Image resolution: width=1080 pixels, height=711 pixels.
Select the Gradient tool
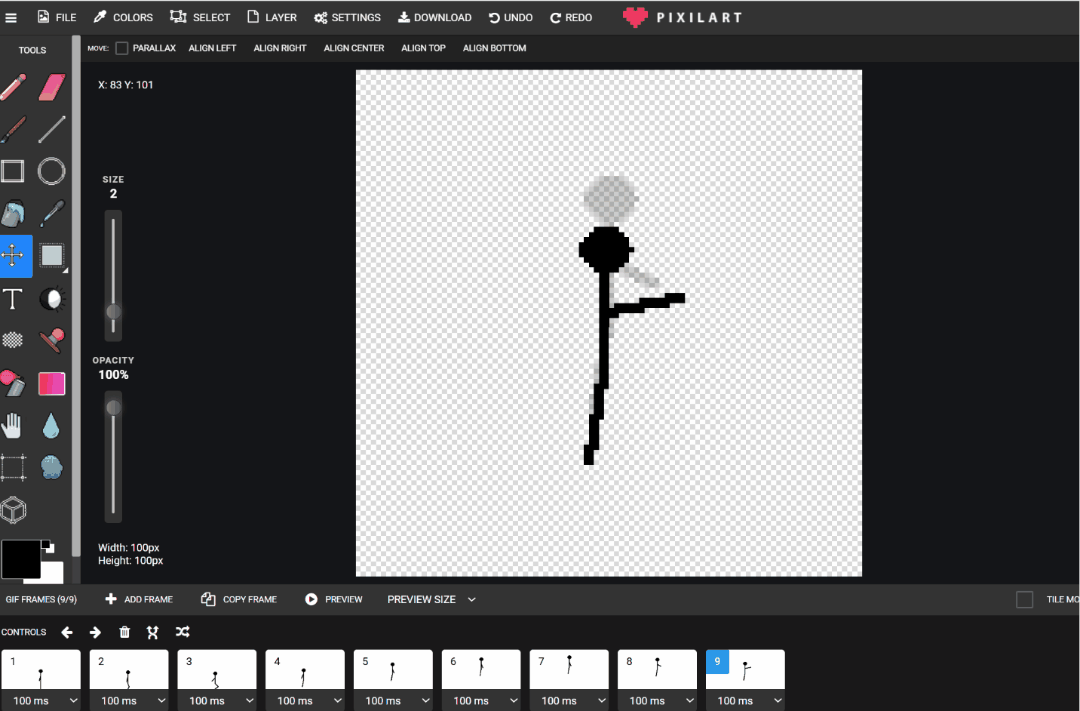click(52, 384)
